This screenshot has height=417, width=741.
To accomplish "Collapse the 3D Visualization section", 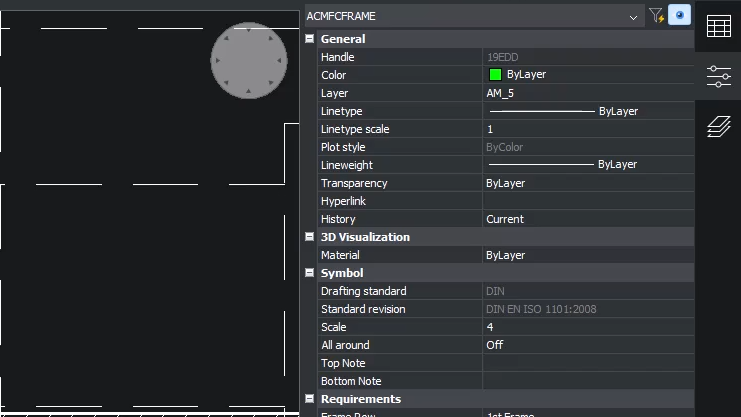I will pos(310,237).
